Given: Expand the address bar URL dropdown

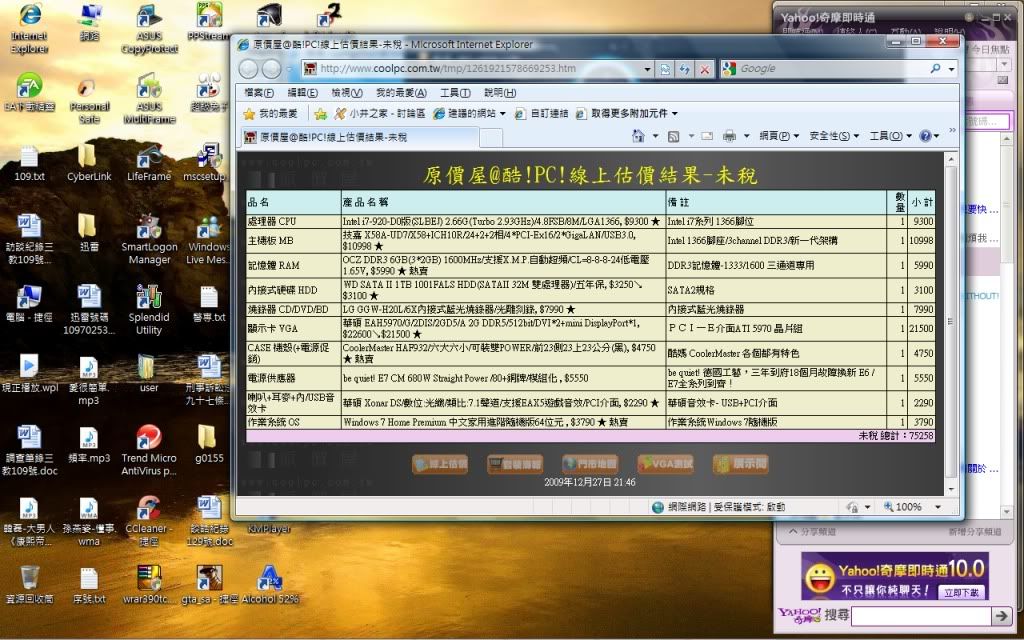Looking at the screenshot, I should pyautogui.click(x=647, y=69).
